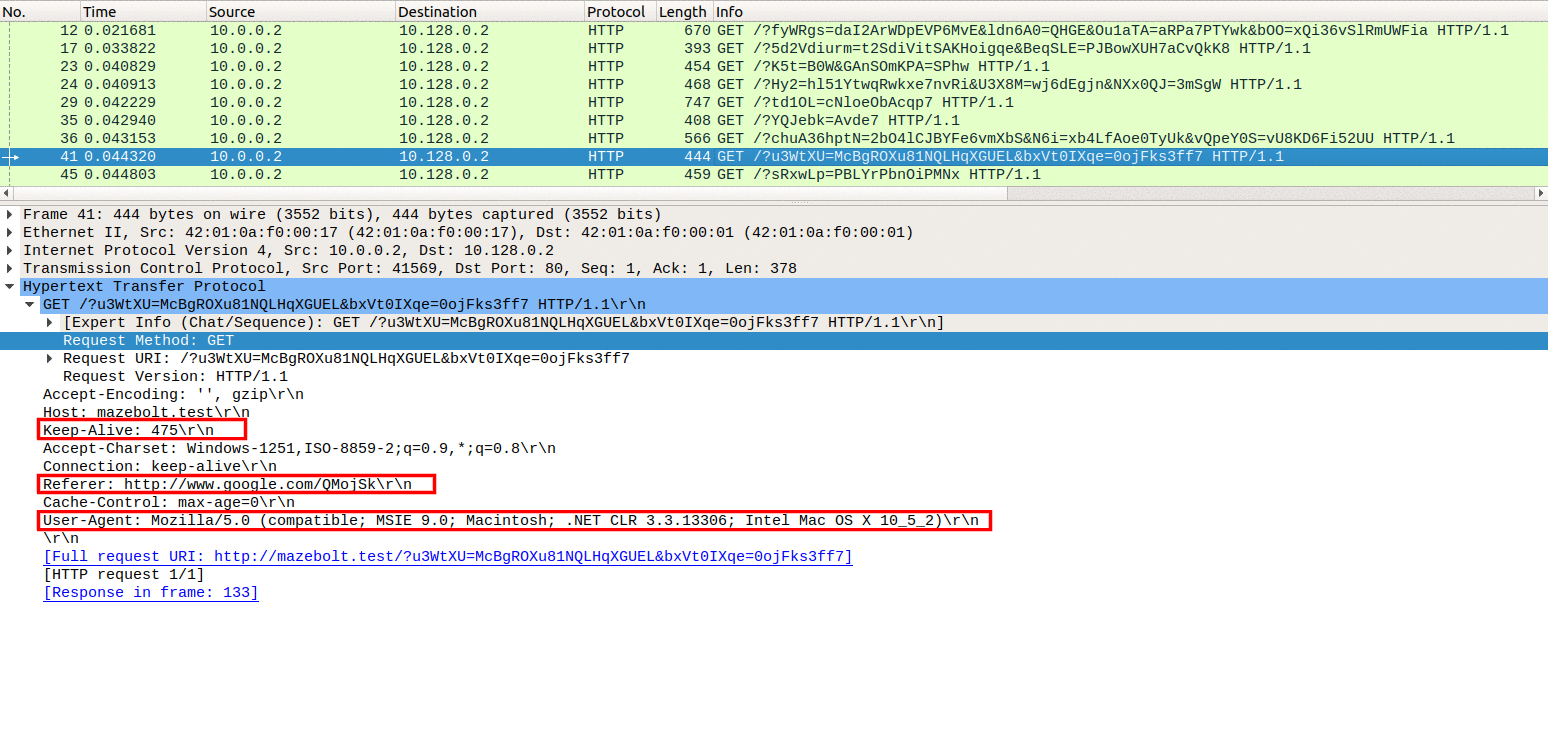
Task: Select packet 23 GET /?K5t request
Action: (774, 67)
